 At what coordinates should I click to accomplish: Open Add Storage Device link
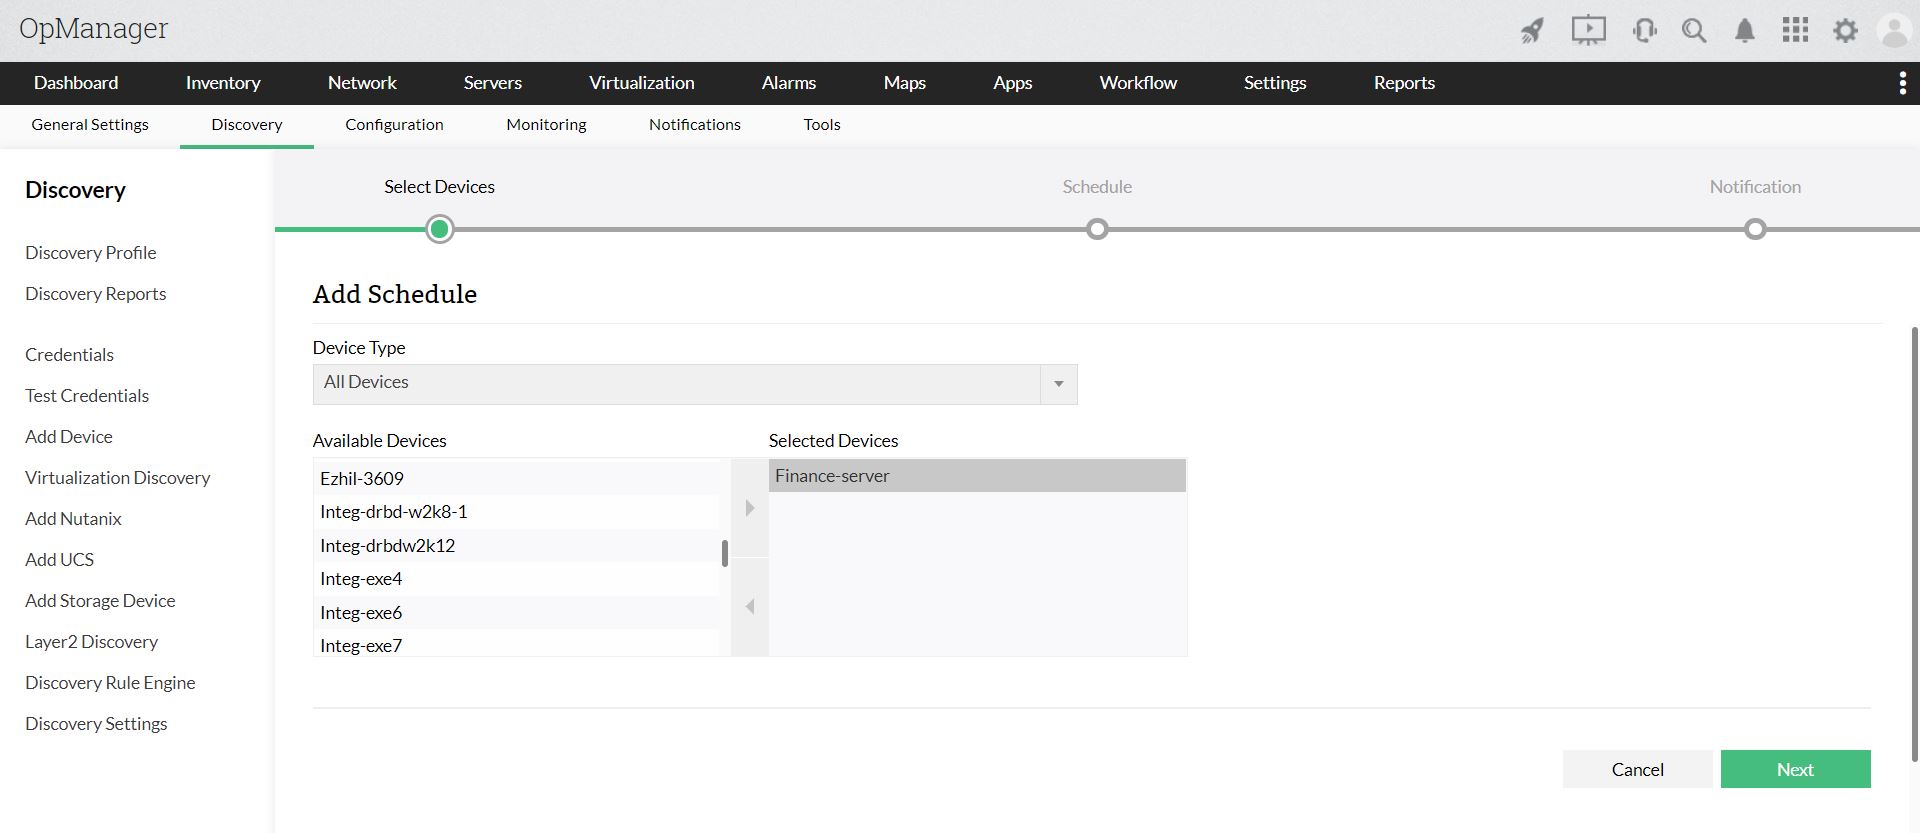100,601
